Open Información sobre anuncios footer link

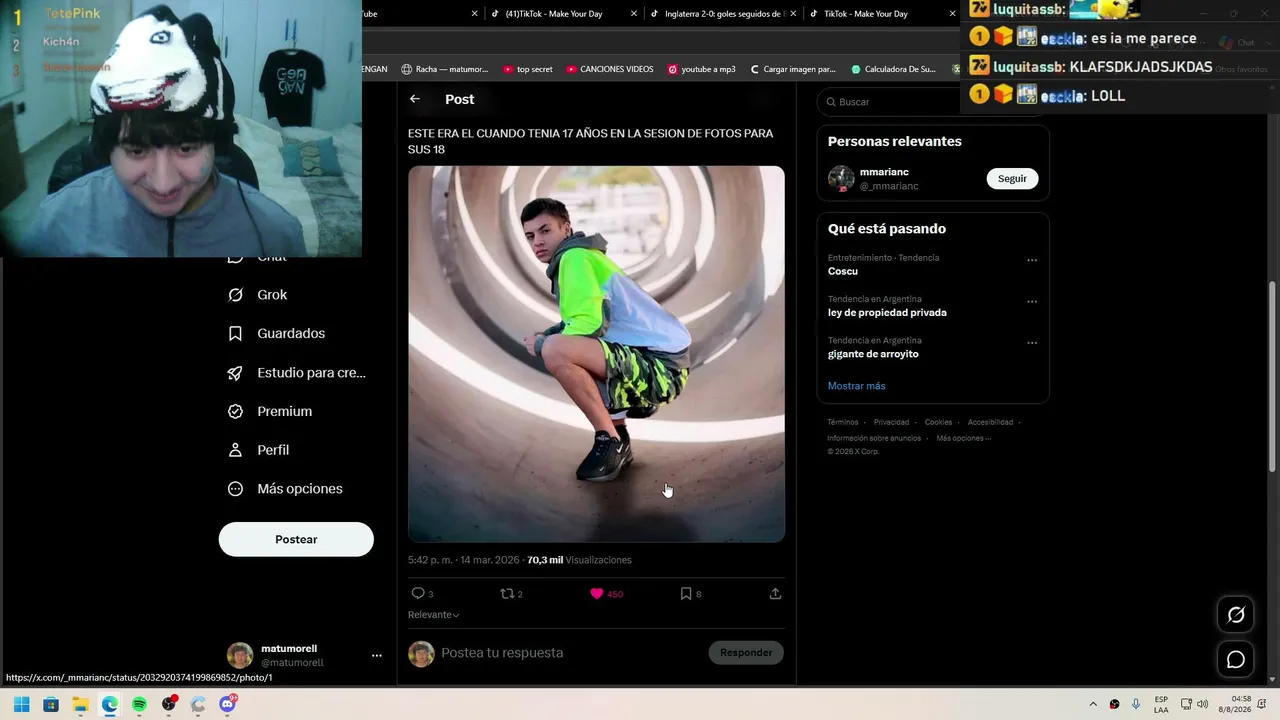874,438
